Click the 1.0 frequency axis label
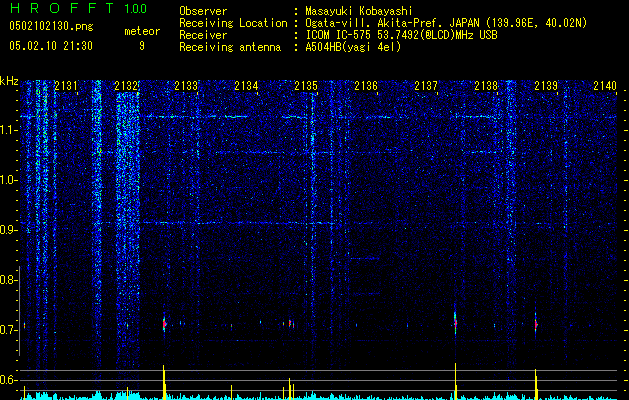 [8, 180]
